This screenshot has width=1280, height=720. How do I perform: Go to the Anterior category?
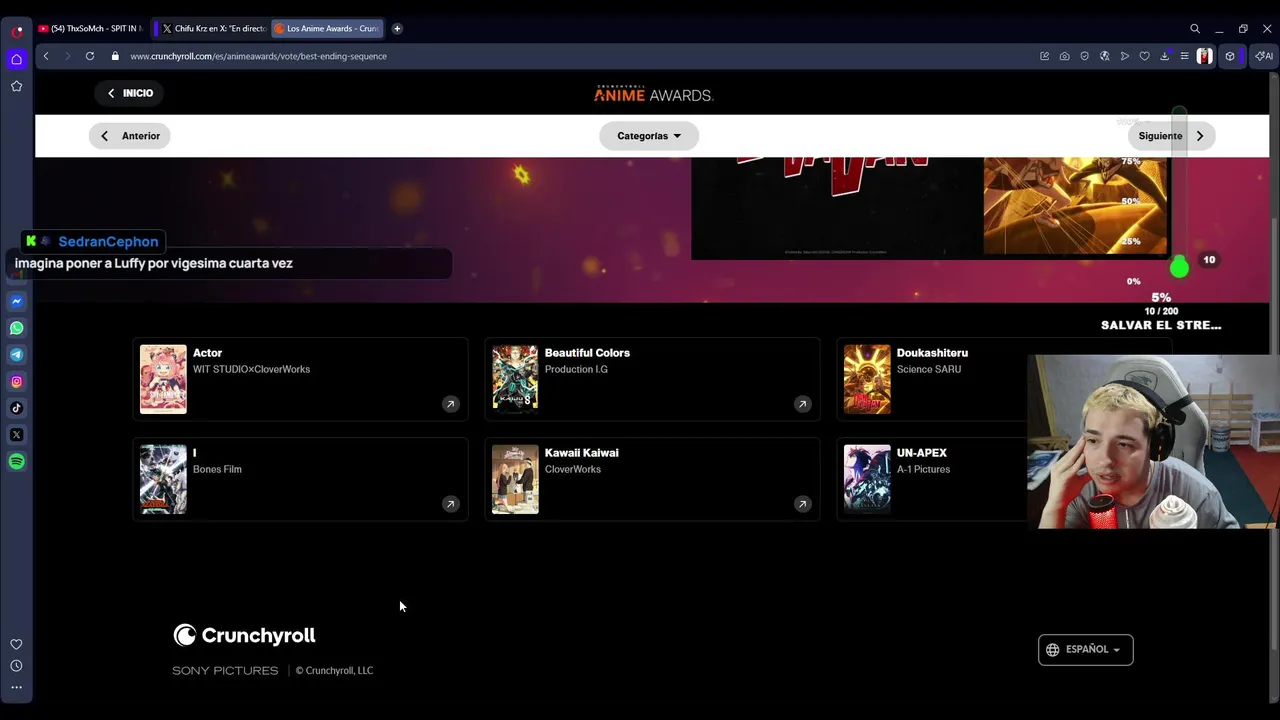point(130,136)
